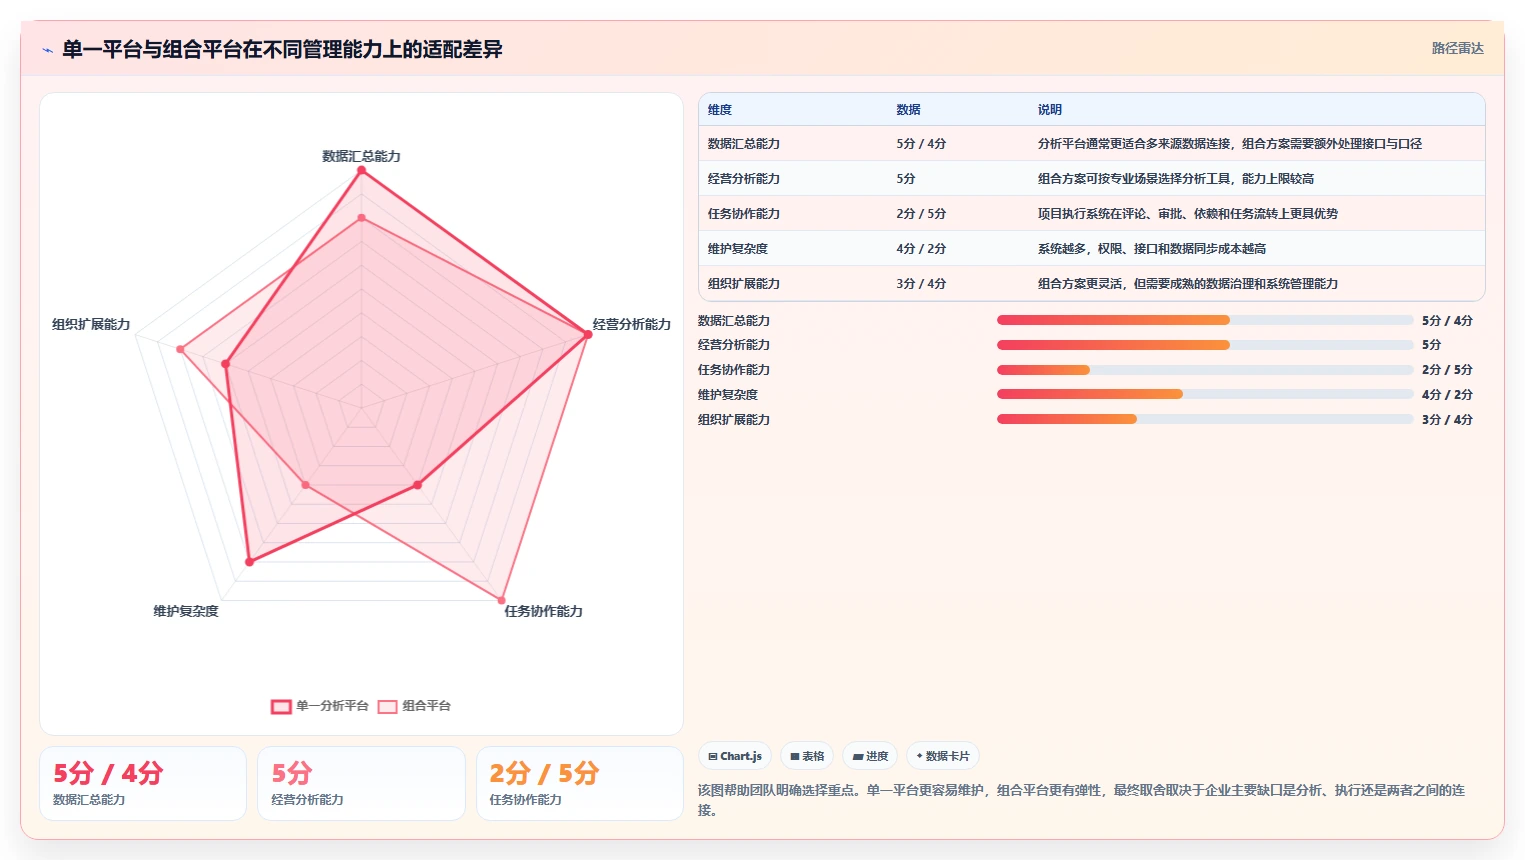Click the 组织扩展能力 progress bar

click(x=1205, y=419)
